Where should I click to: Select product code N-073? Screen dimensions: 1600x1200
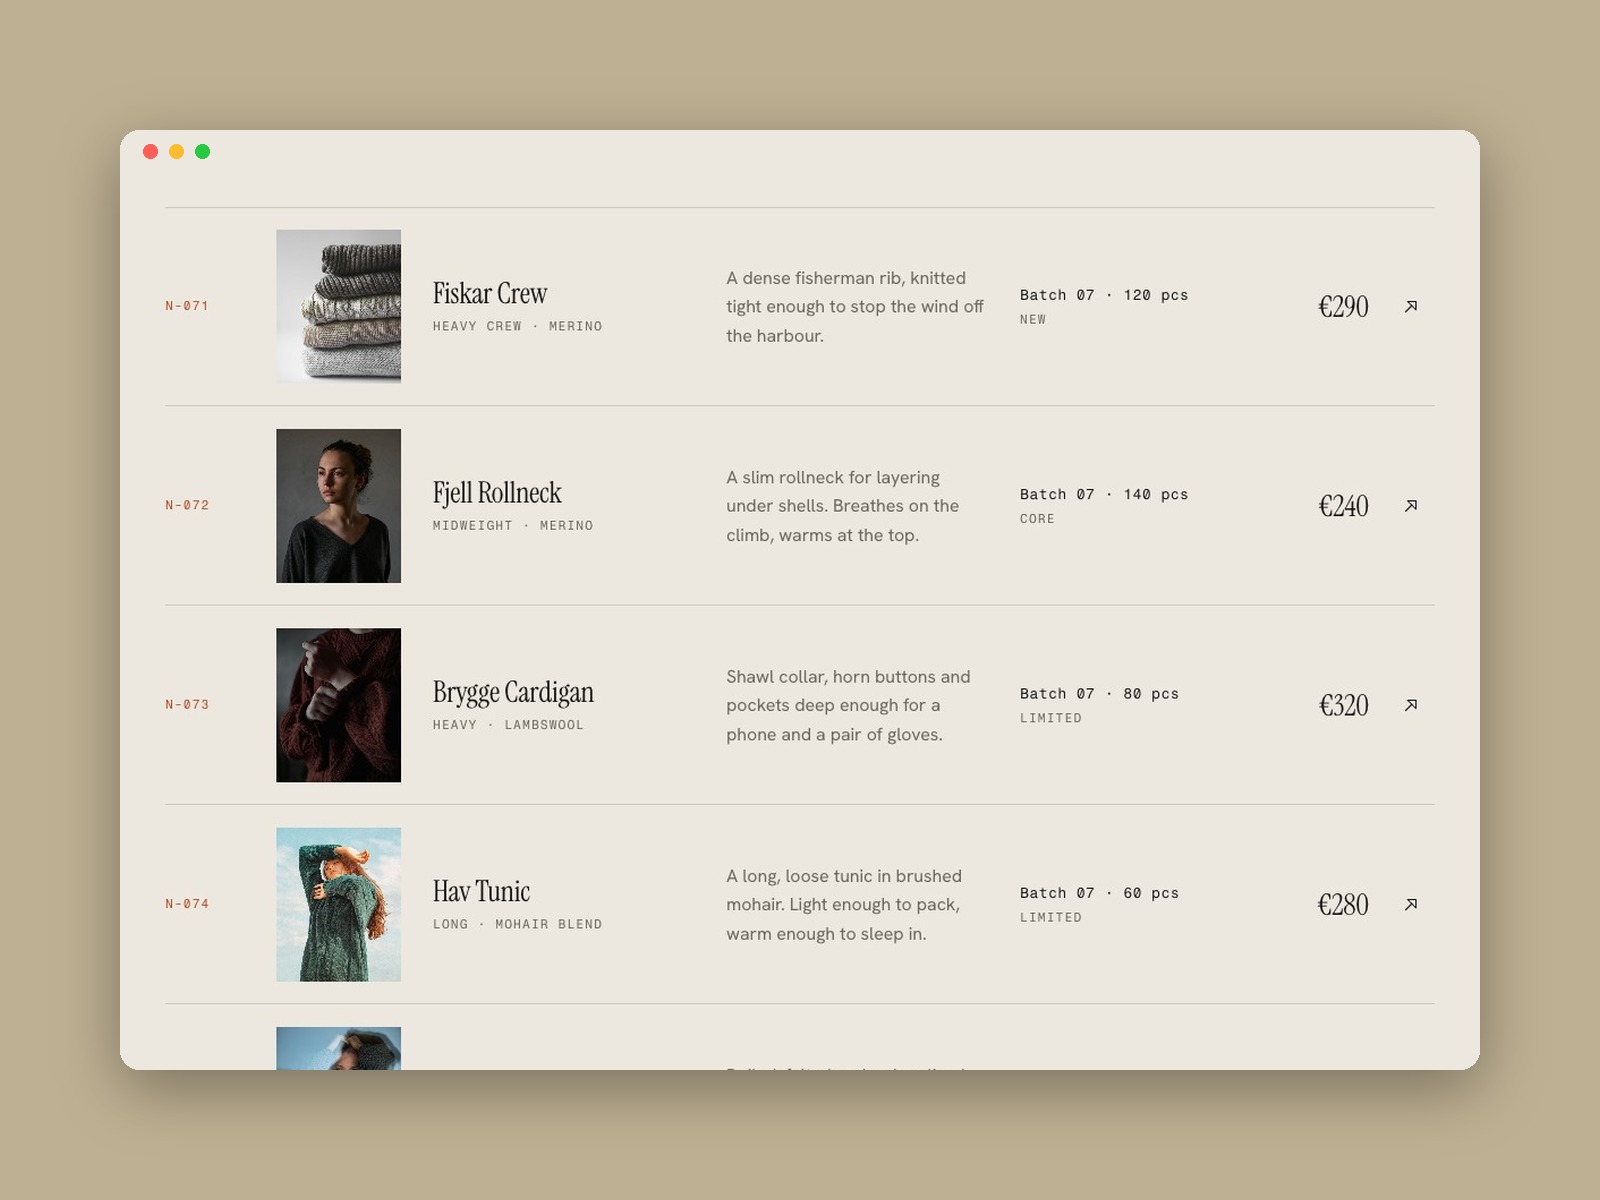pyautogui.click(x=187, y=705)
